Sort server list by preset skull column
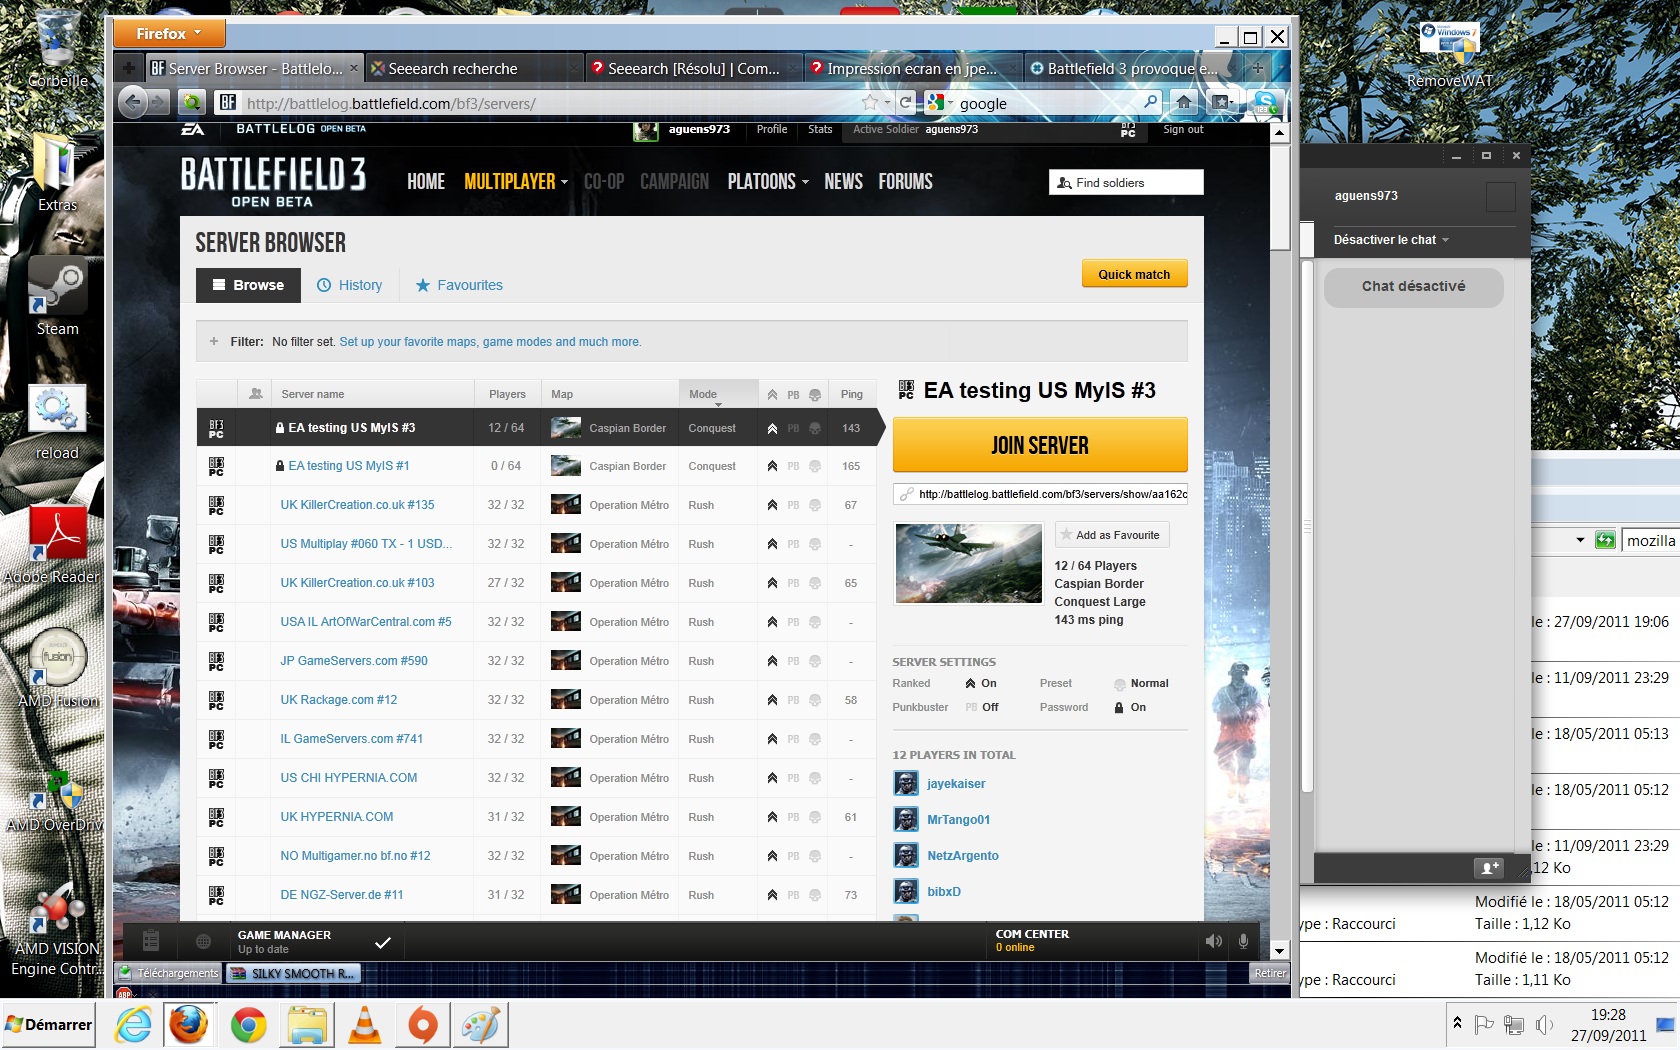1680x1050 pixels. tap(815, 394)
